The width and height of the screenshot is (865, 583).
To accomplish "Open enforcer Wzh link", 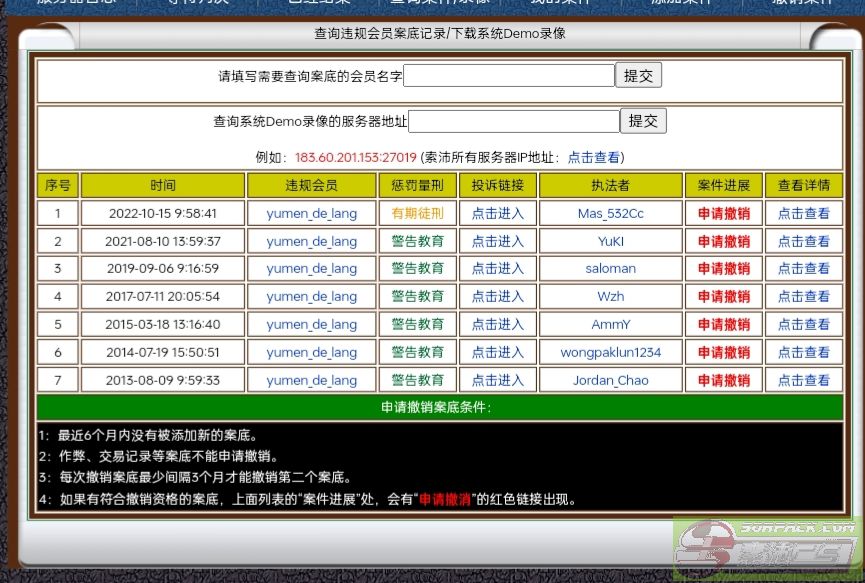I will pyautogui.click(x=610, y=297).
